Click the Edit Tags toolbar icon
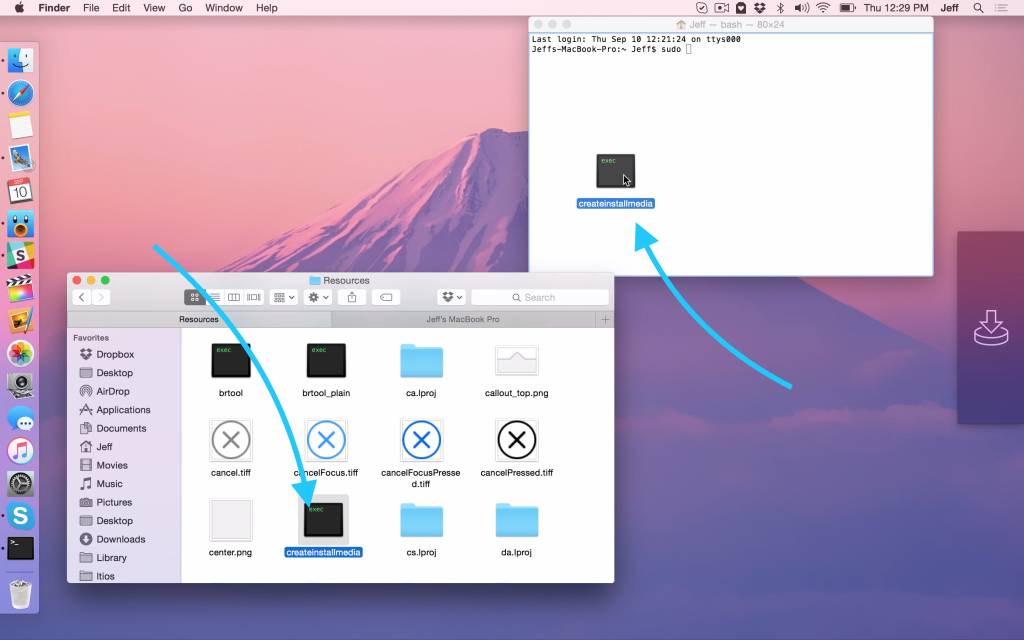The width and height of the screenshot is (1024, 640). pos(386,297)
